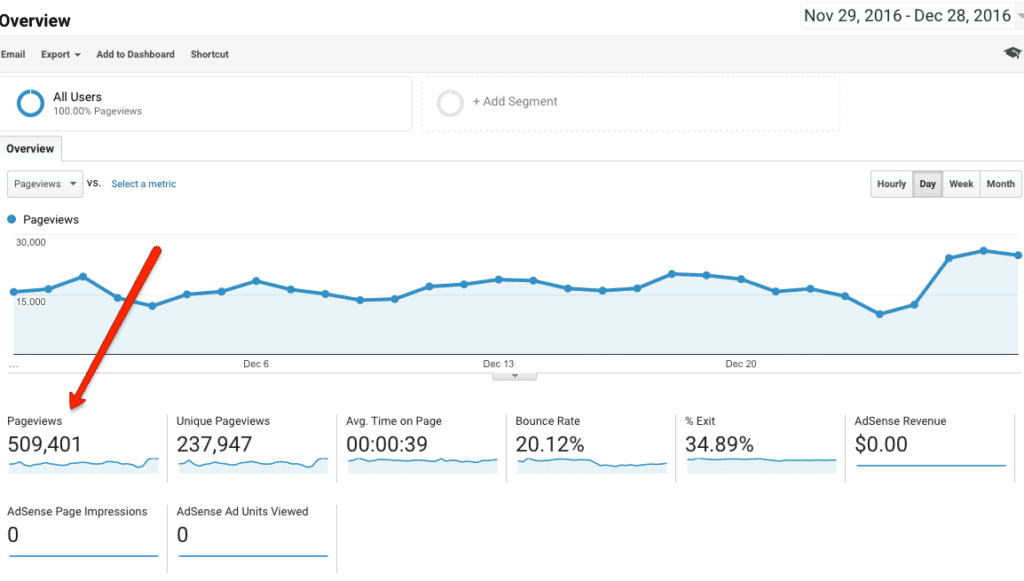The width and height of the screenshot is (1024, 581).
Task: Click the Unique Pageviews sparkline chart
Action: [x=253, y=465]
